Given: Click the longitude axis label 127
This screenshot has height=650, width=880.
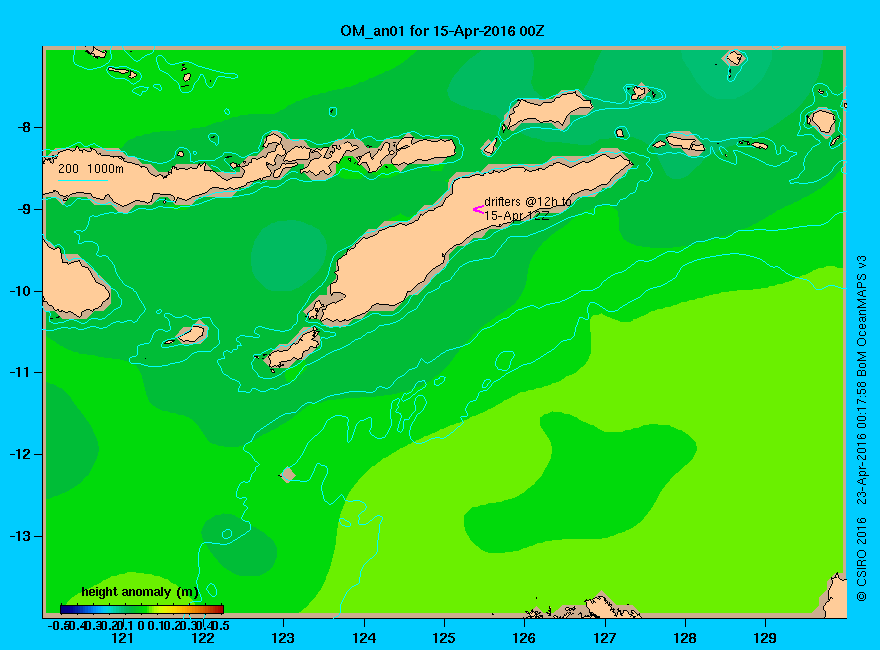Looking at the screenshot, I should click(604, 638).
